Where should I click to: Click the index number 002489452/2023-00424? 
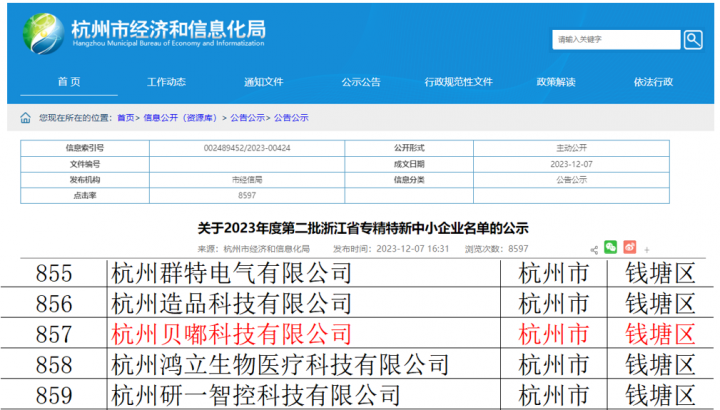click(247, 148)
